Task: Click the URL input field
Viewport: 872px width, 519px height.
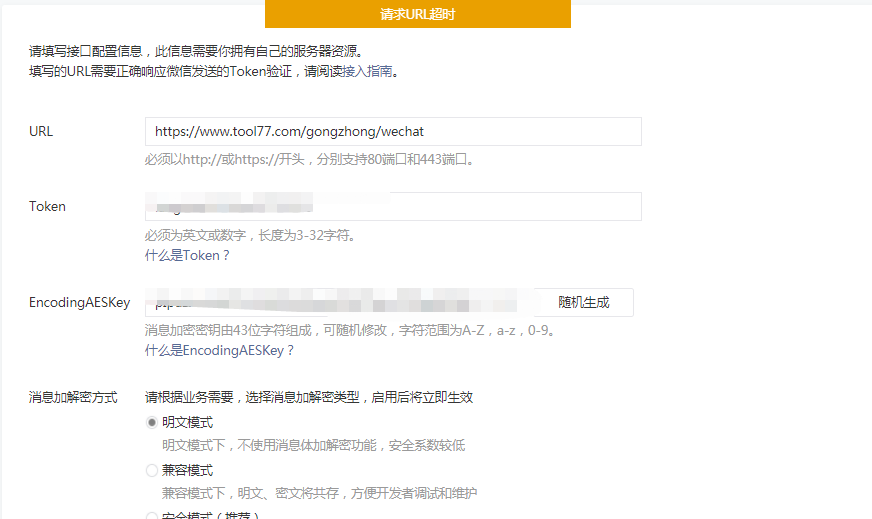Action: click(393, 131)
